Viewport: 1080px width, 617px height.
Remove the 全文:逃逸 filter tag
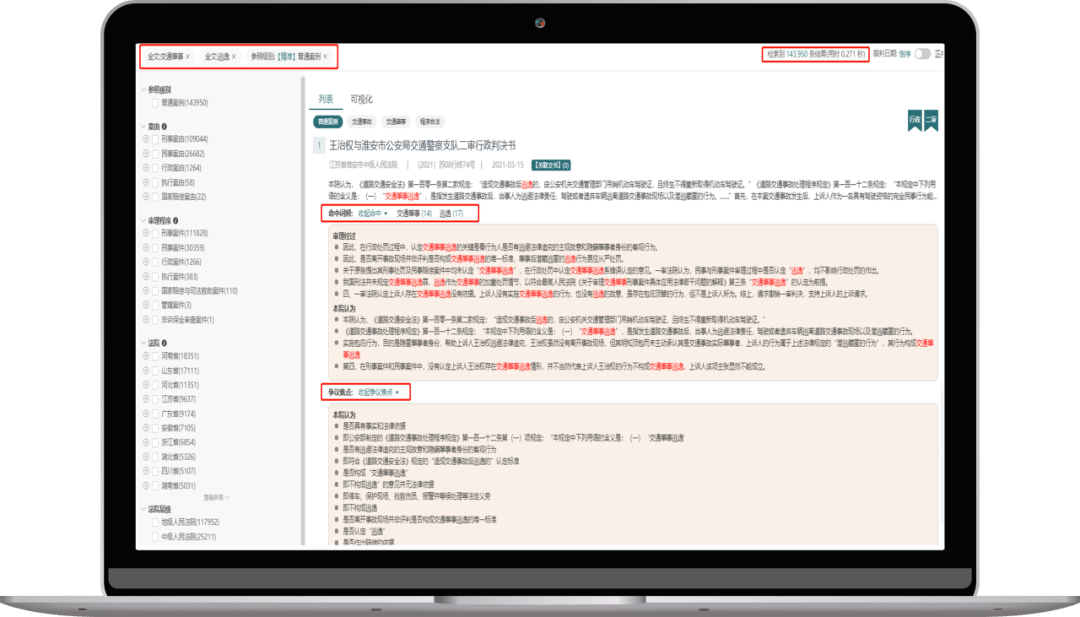pos(233,56)
